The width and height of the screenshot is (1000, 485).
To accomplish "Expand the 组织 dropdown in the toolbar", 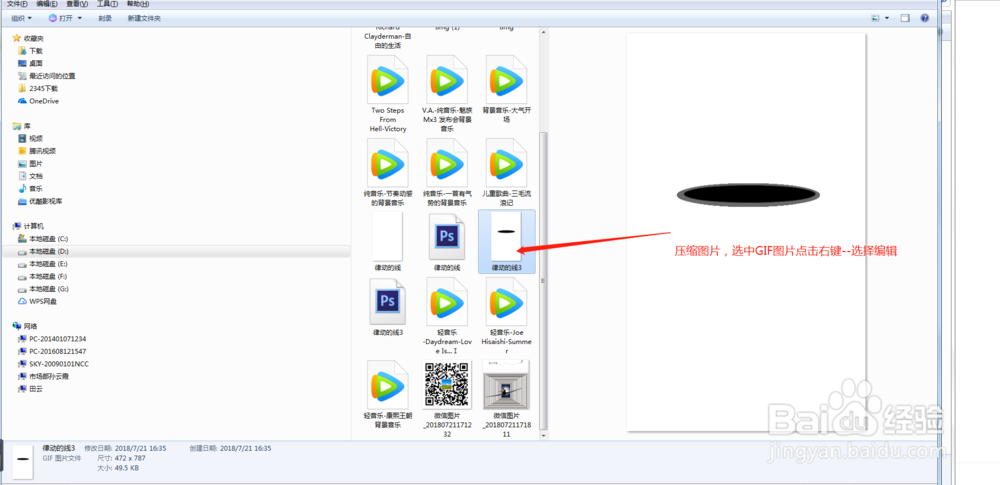I will click(21, 19).
